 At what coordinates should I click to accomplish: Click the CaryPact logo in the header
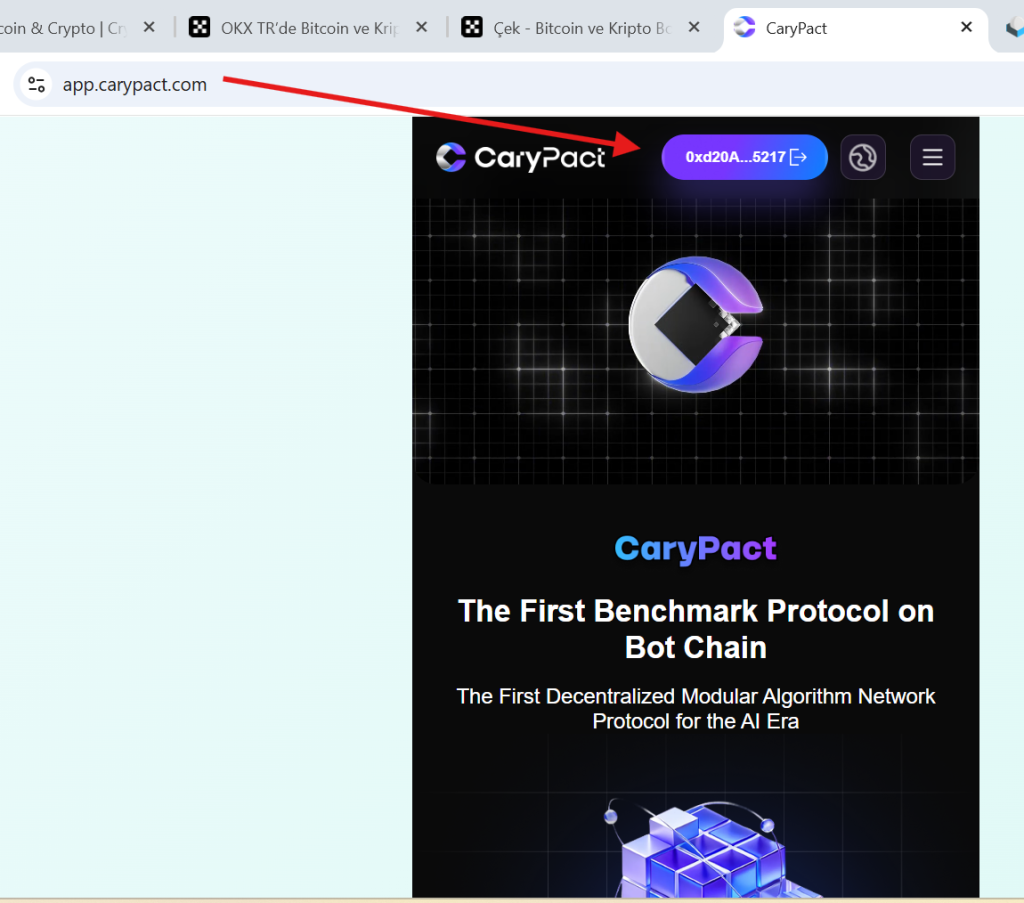click(x=520, y=157)
